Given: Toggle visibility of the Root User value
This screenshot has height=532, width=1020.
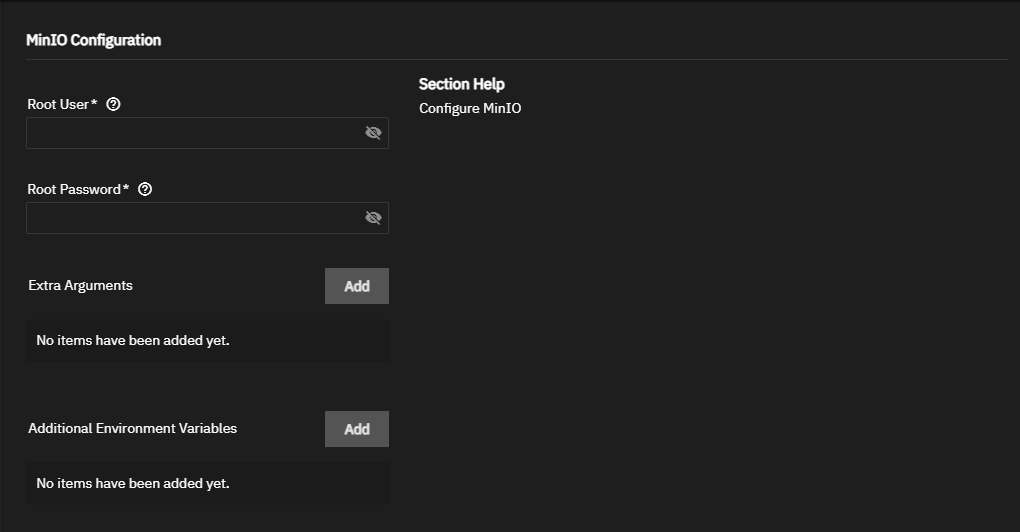Looking at the screenshot, I should 373,133.
